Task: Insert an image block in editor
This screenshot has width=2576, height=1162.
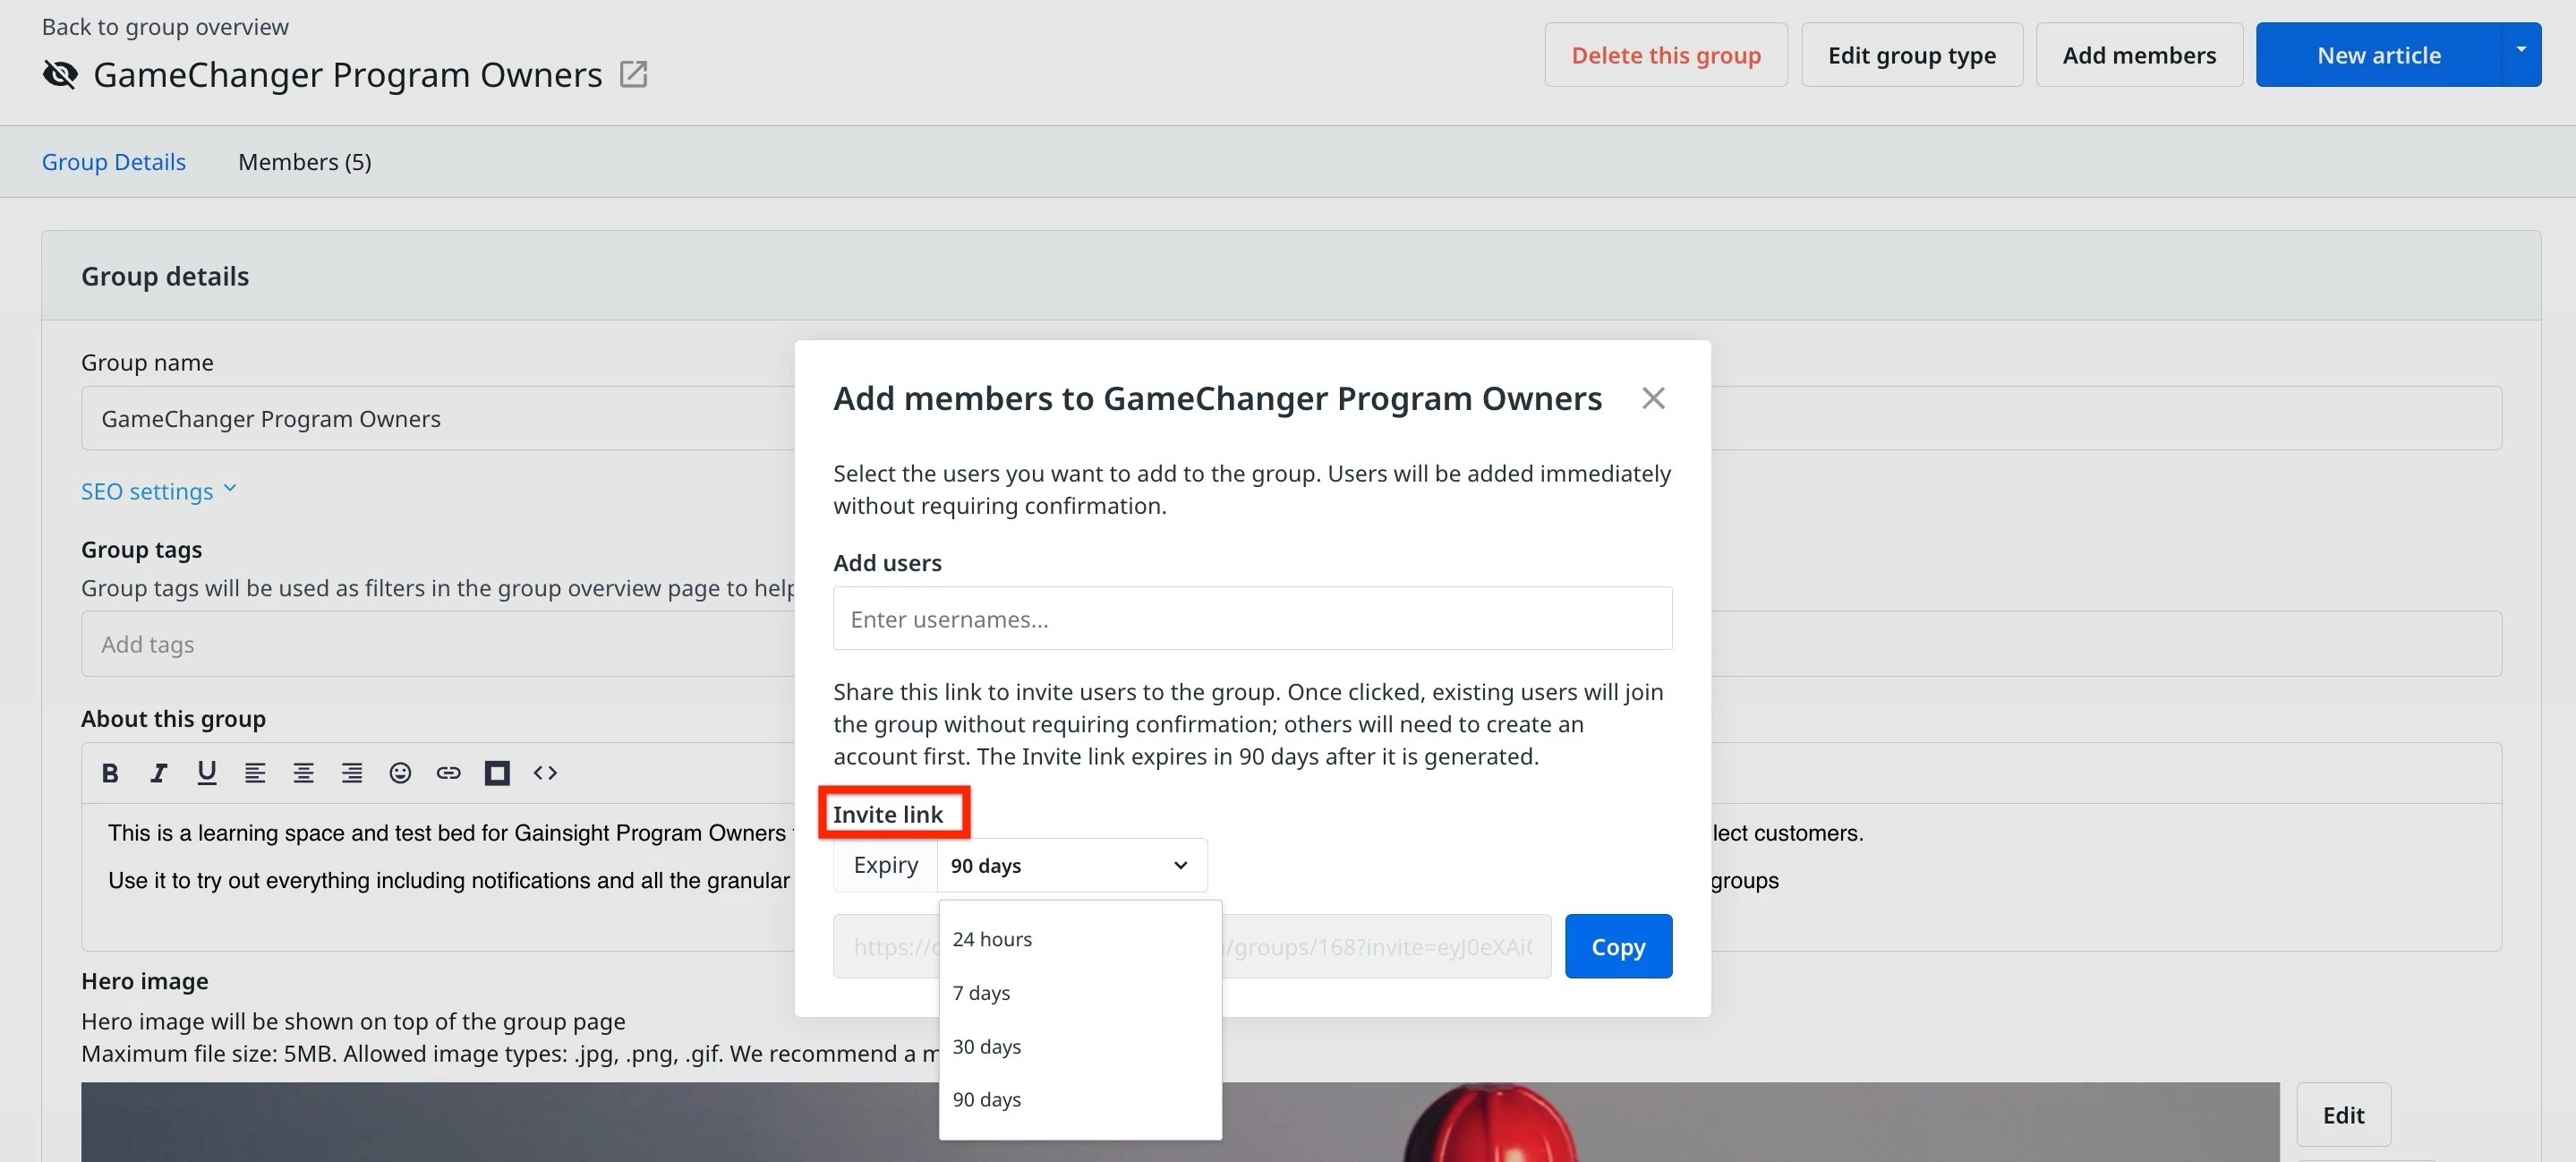Action: coord(497,772)
